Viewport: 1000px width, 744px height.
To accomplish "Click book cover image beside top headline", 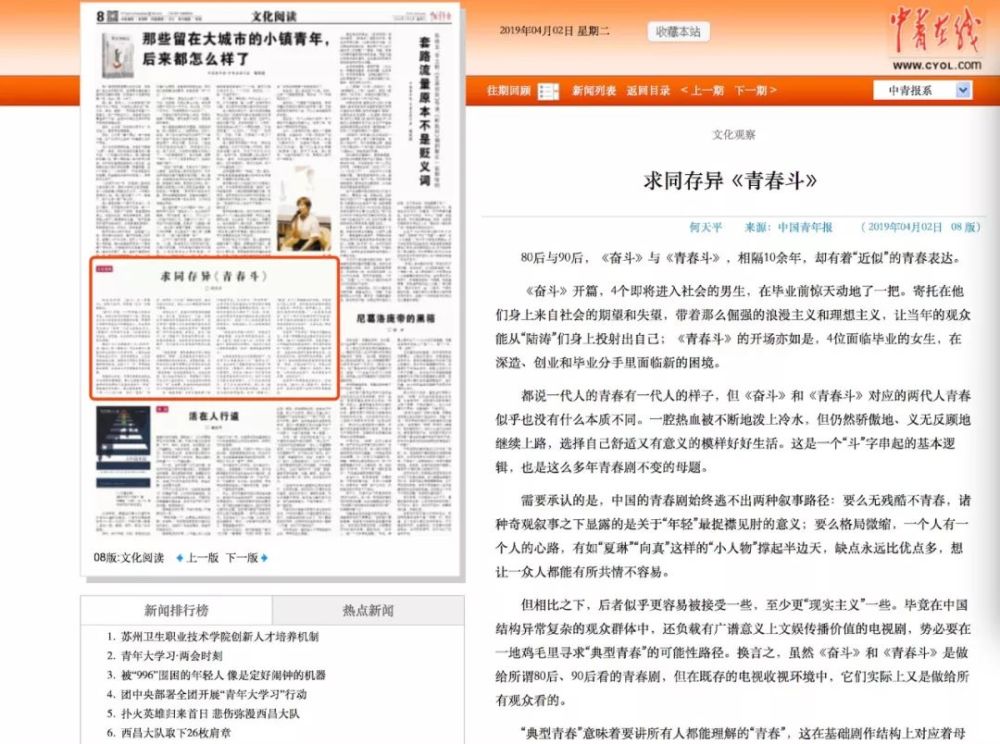I will pyautogui.click(x=118, y=56).
